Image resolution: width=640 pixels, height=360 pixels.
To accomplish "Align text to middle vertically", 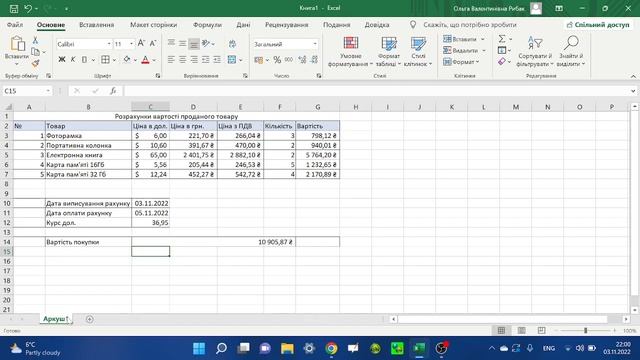I will (x=182, y=43).
